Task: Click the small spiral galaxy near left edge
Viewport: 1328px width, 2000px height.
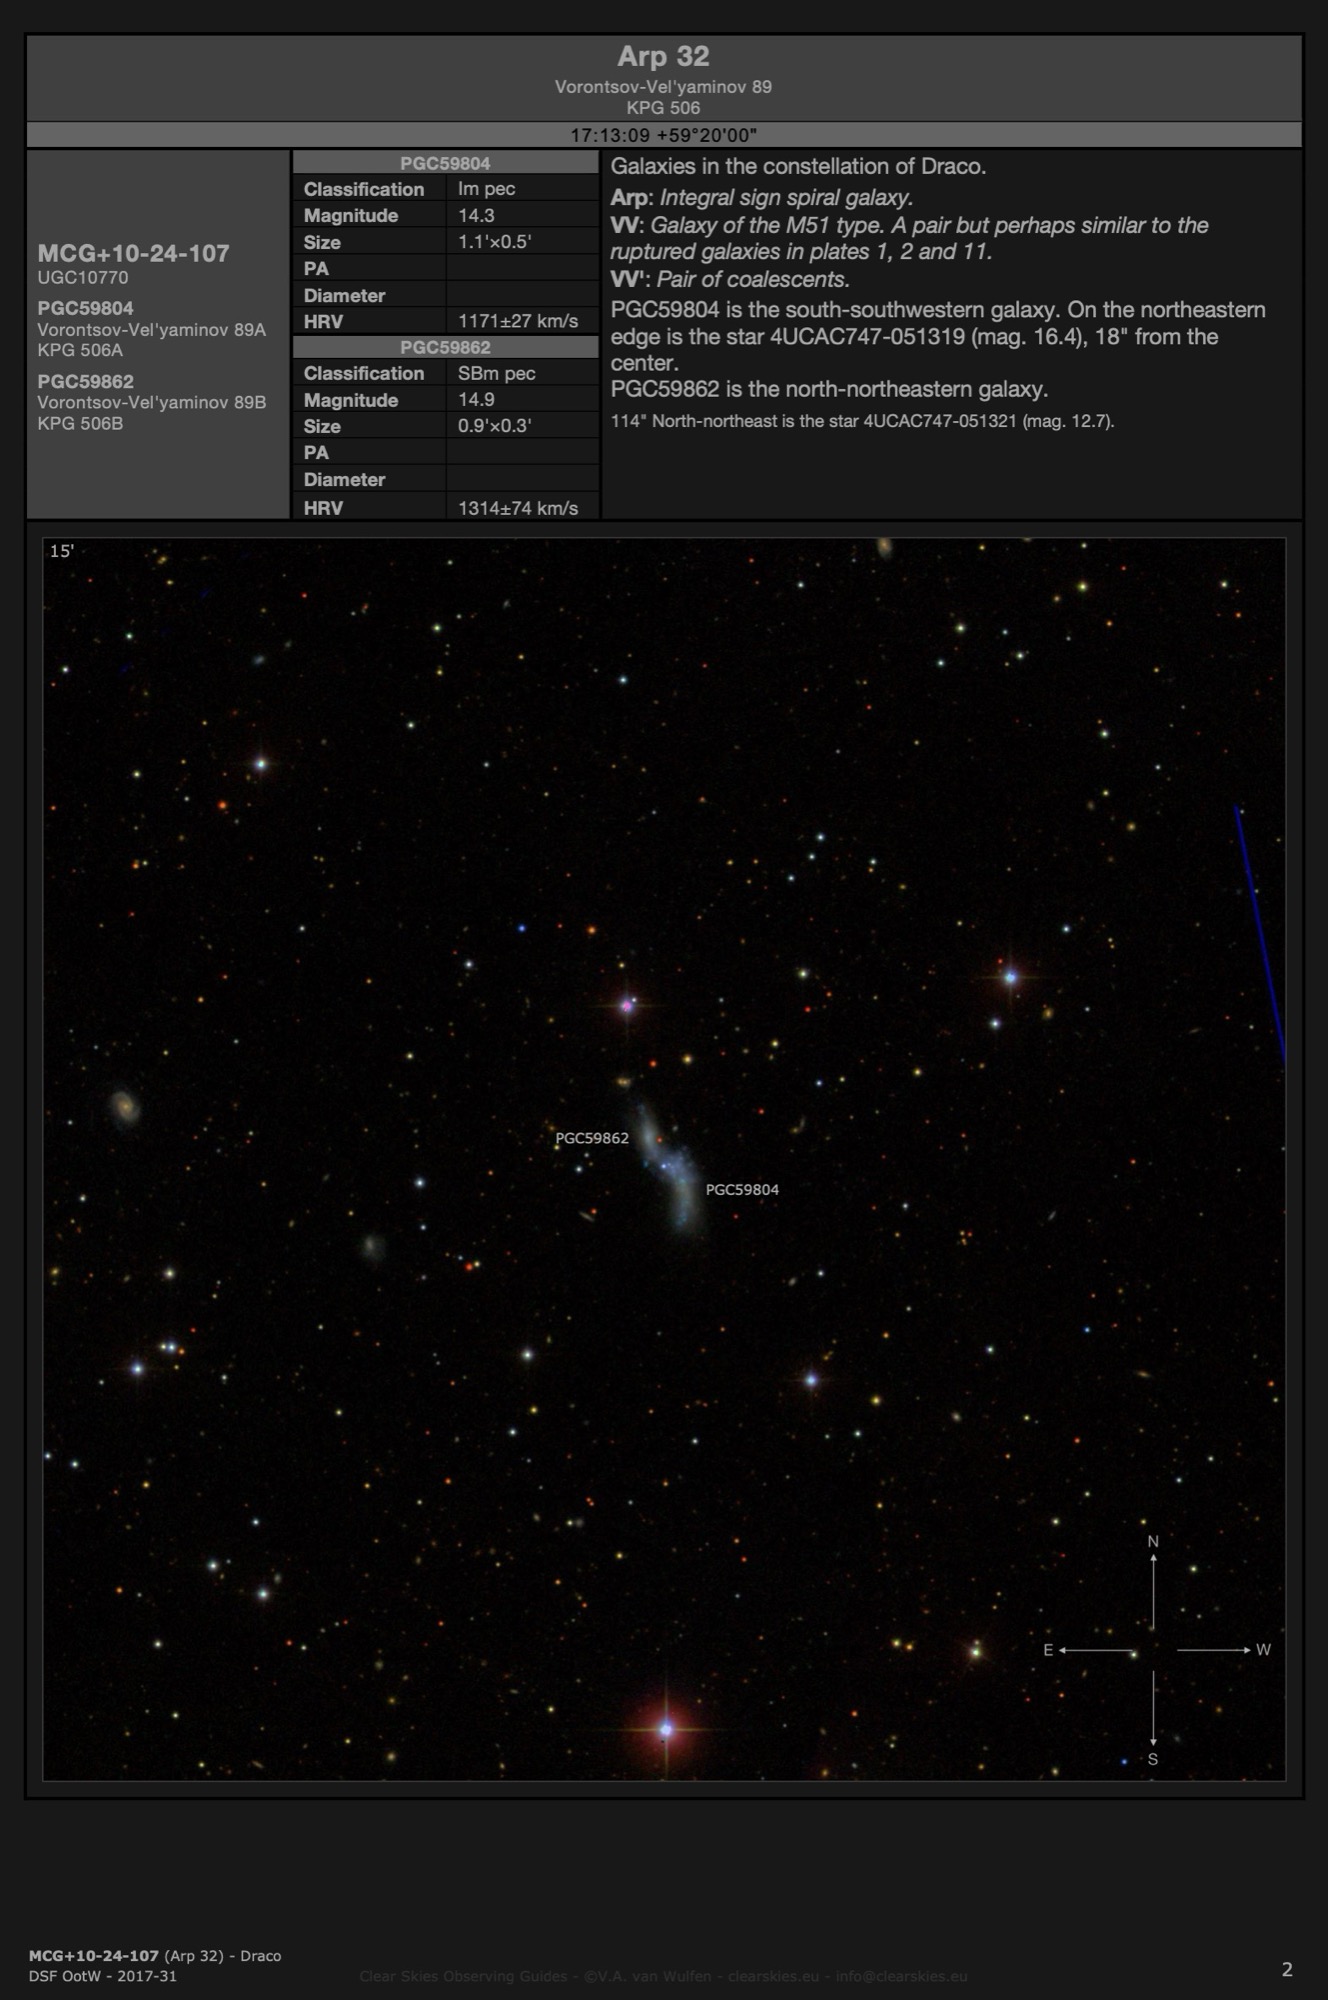Action: pos(124,1106)
